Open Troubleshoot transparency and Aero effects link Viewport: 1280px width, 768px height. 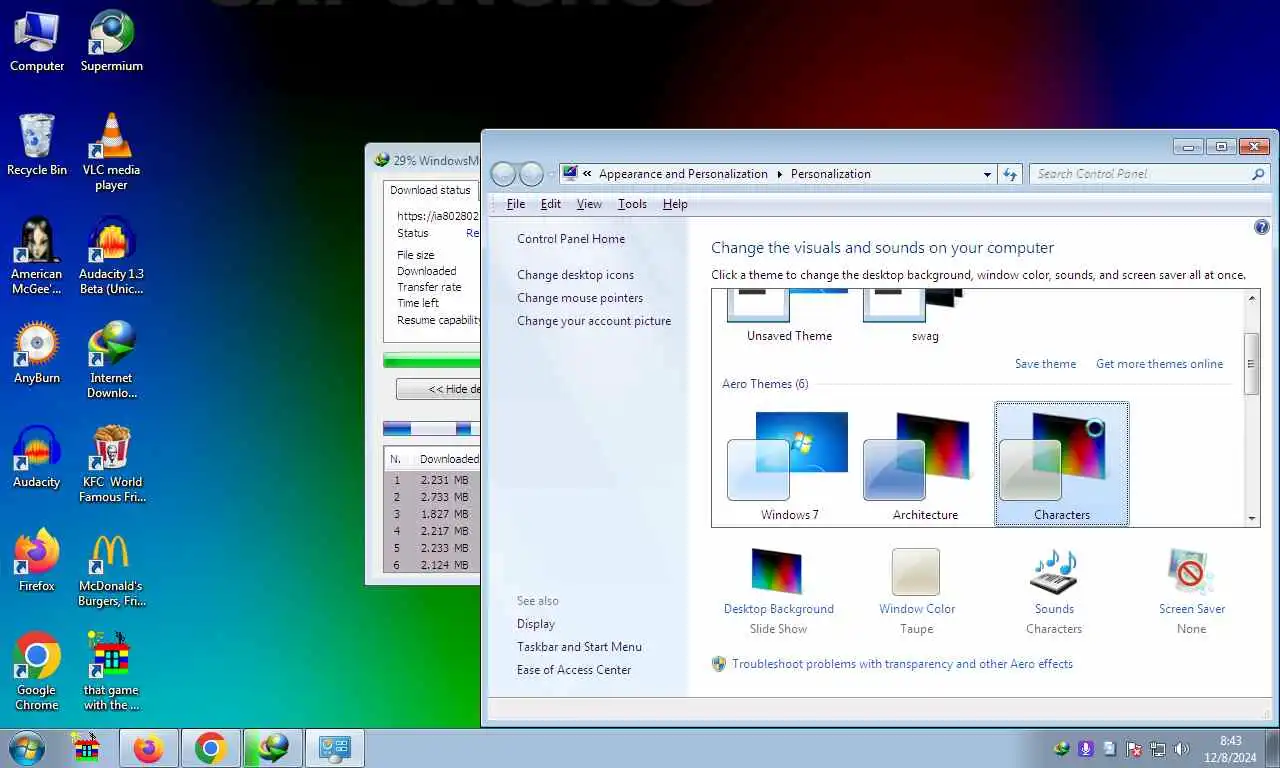pyautogui.click(x=902, y=664)
